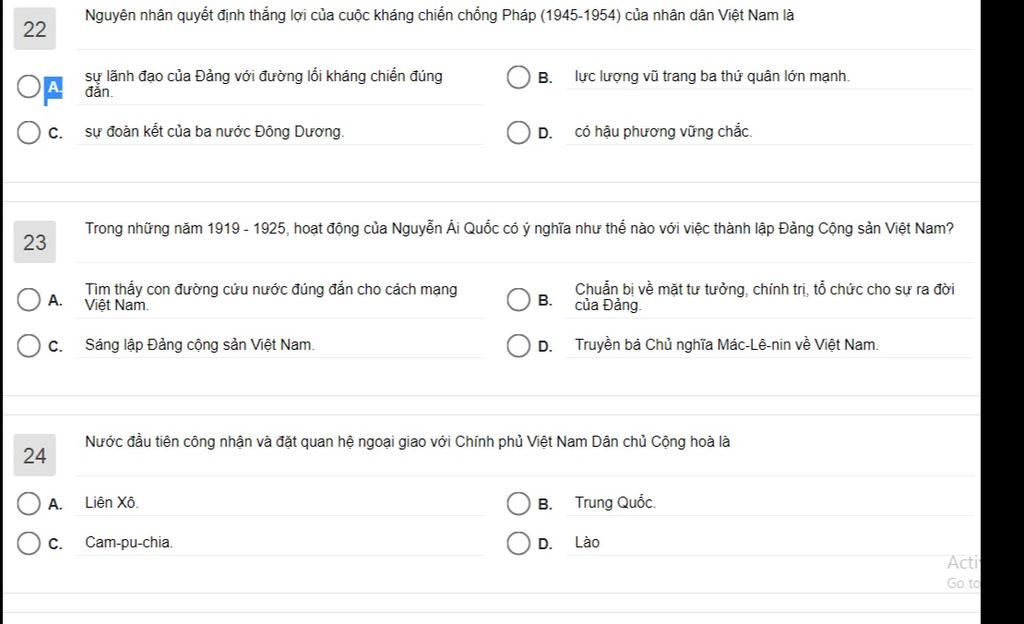1024x624 pixels.
Task: Click the question number 23 badge
Action: point(35,242)
